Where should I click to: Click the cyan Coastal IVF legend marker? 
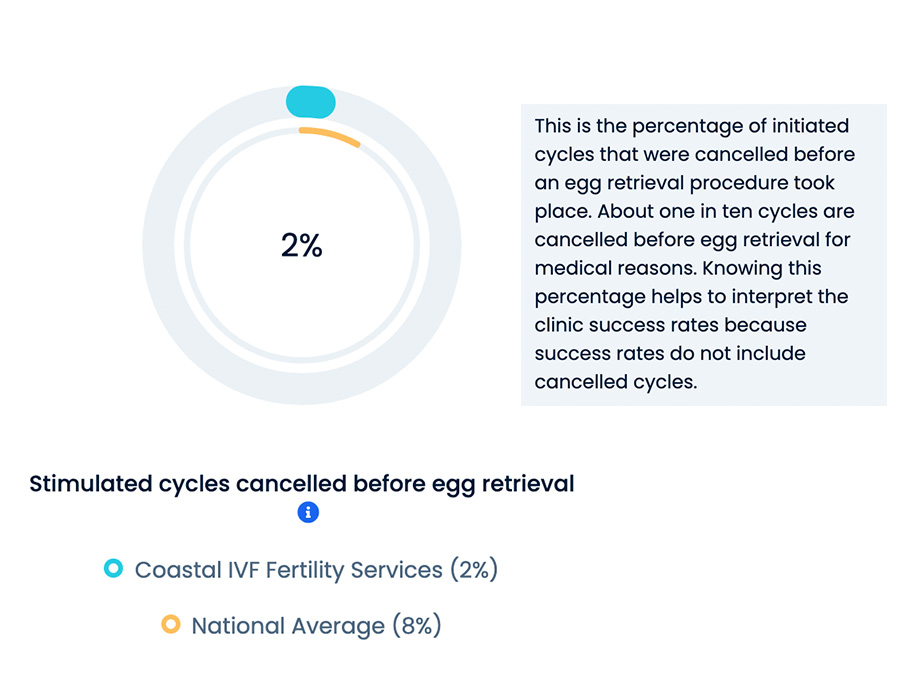point(113,568)
